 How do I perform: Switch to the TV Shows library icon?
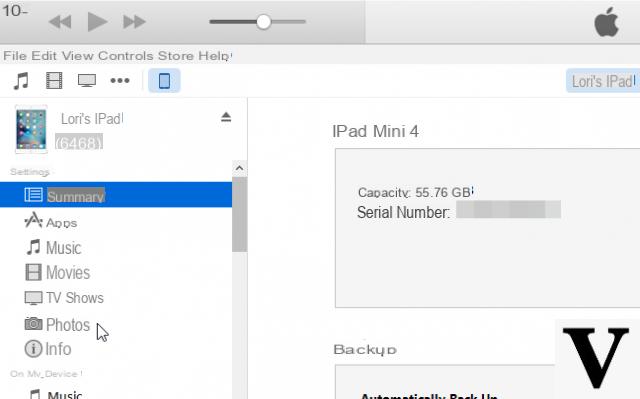(87, 81)
